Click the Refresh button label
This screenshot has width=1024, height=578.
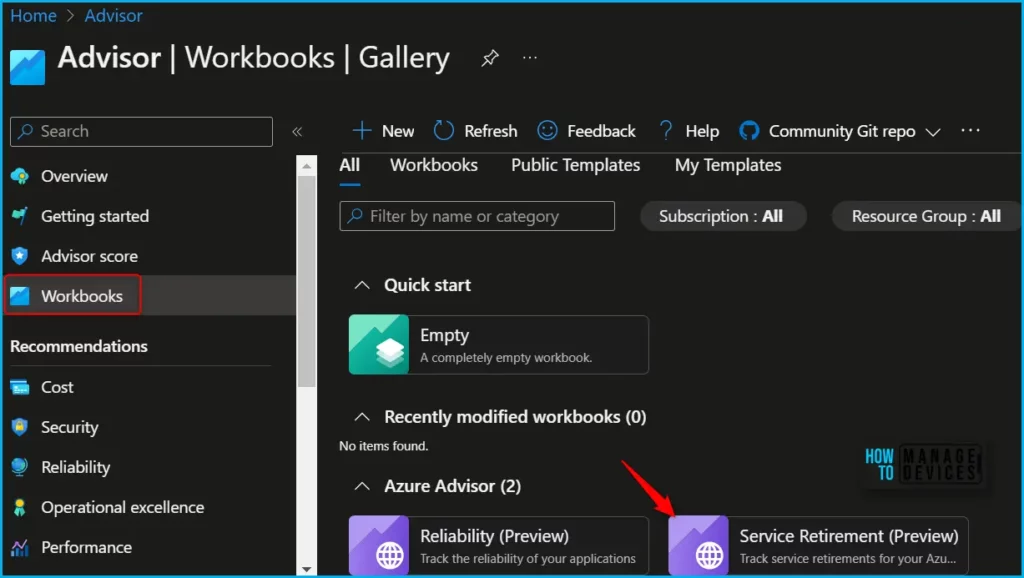pyautogui.click(x=490, y=131)
